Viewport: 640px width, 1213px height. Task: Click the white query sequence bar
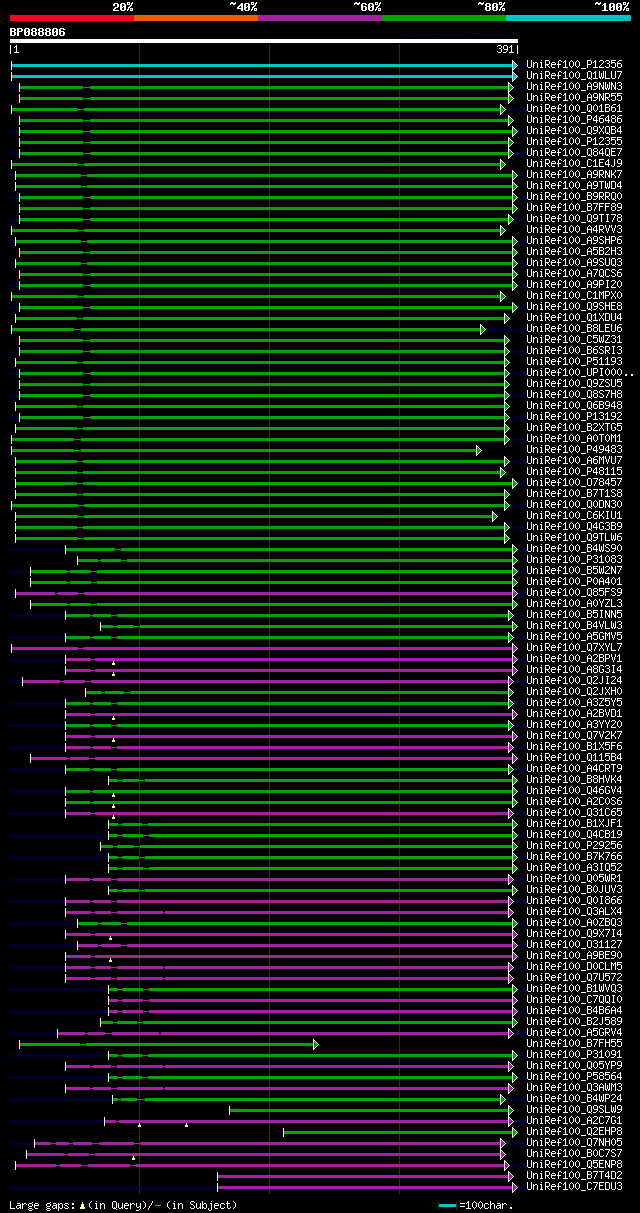(264, 41)
